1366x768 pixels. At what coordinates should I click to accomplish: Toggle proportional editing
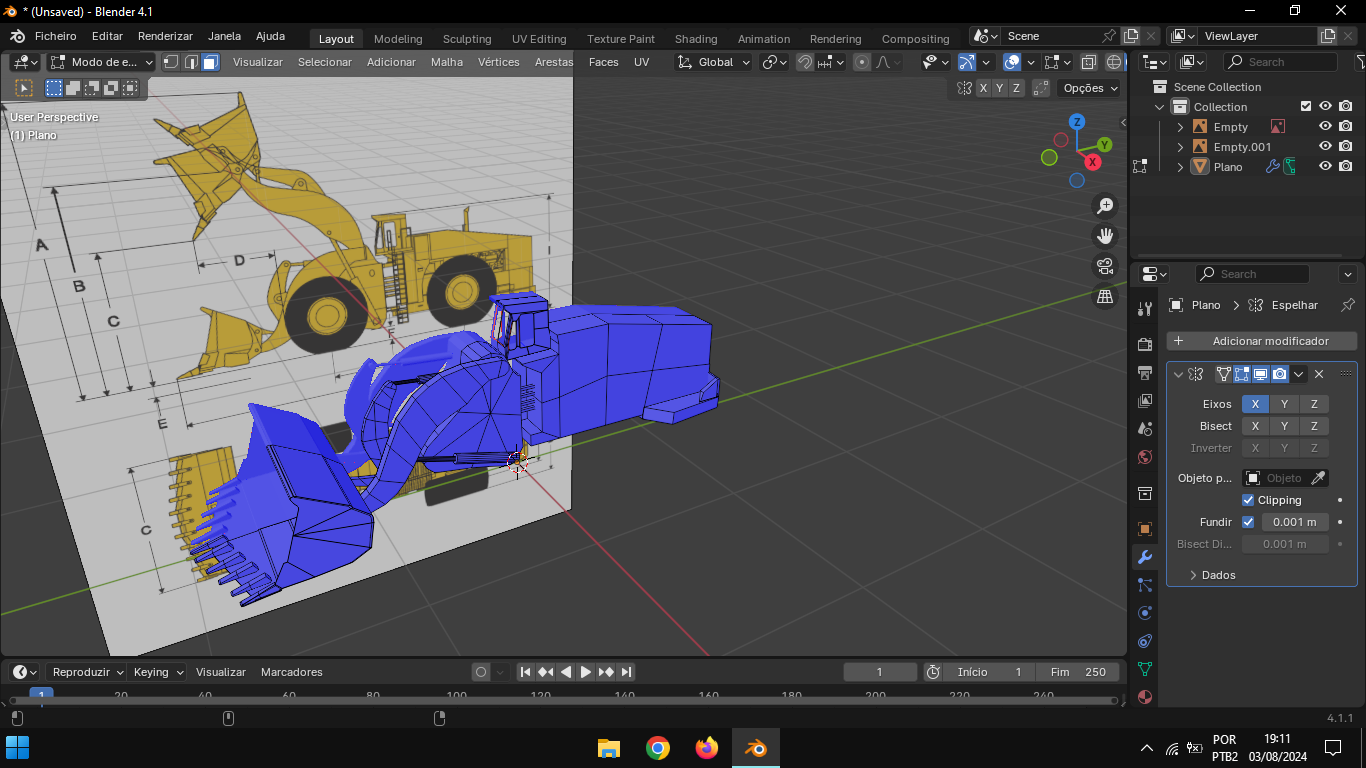click(862, 62)
